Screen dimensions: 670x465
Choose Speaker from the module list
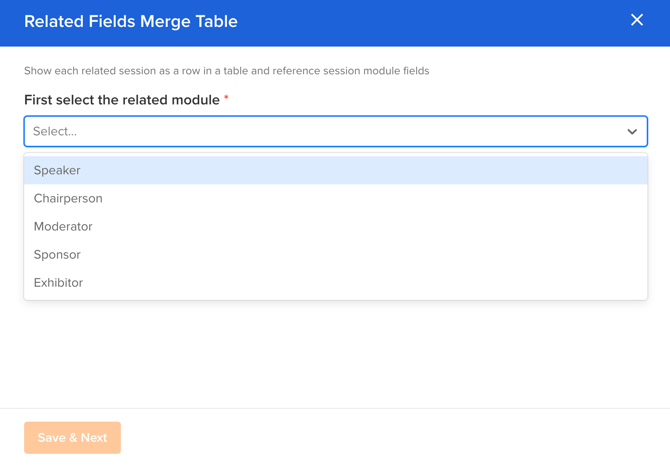tap(57, 170)
